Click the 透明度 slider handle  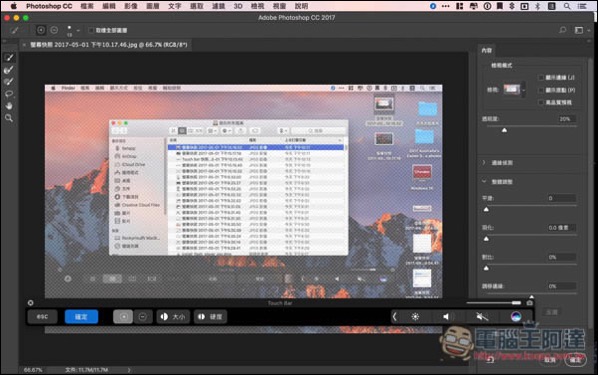point(504,130)
